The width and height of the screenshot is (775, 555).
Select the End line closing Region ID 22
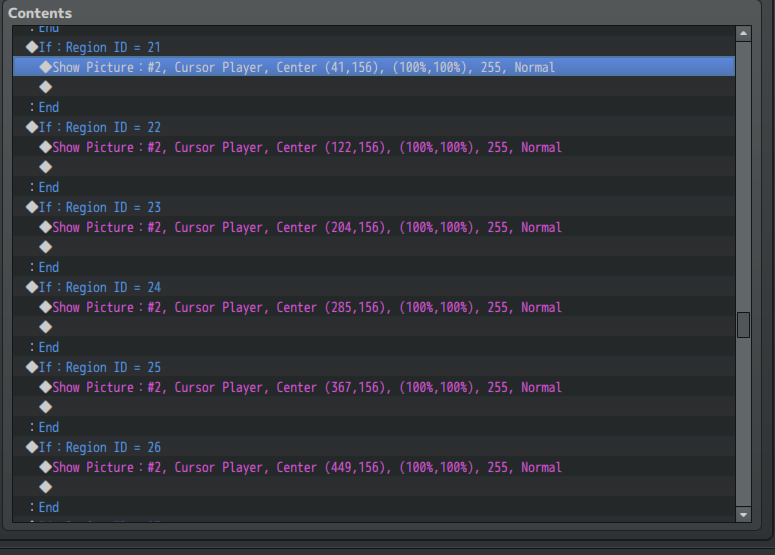(46, 187)
